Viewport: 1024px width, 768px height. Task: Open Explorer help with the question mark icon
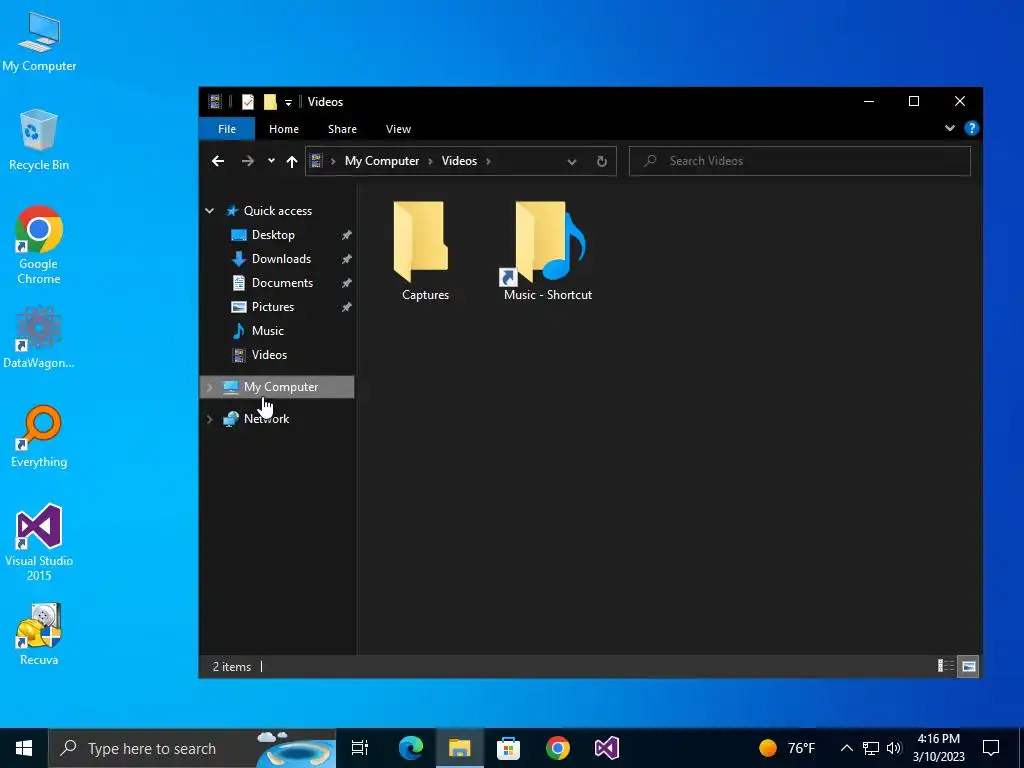click(x=971, y=128)
